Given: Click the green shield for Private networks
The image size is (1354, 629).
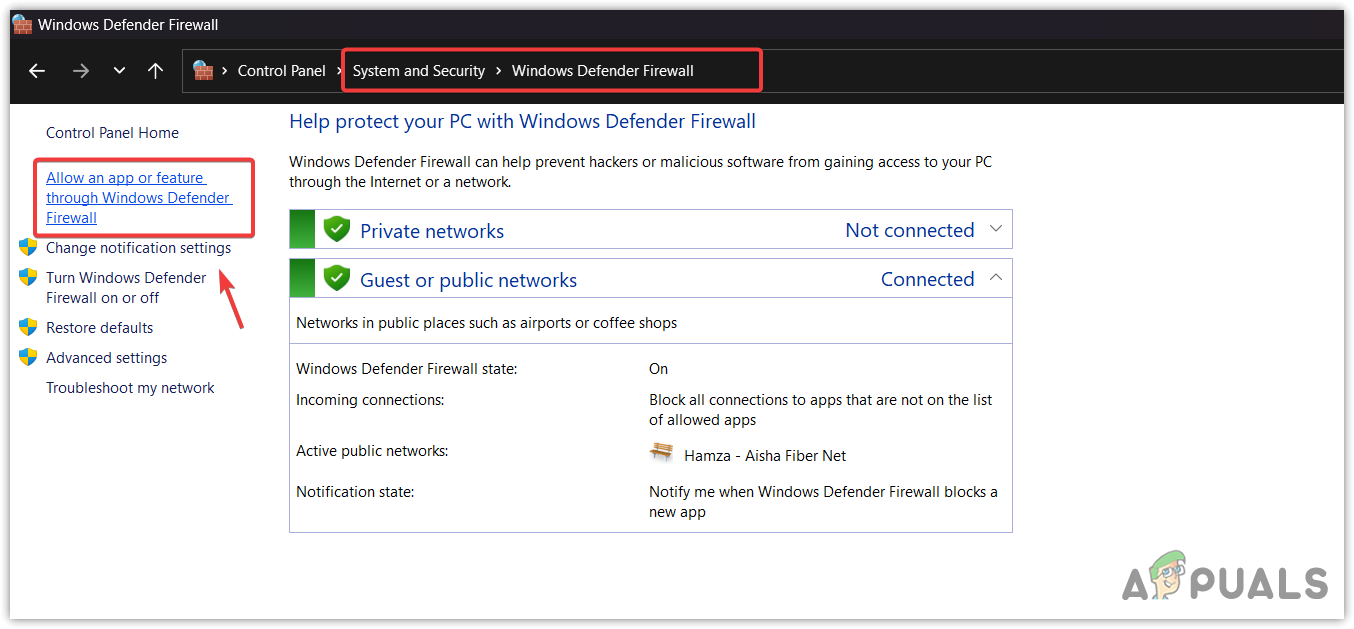Looking at the screenshot, I should pyautogui.click(x=337, y=230).
